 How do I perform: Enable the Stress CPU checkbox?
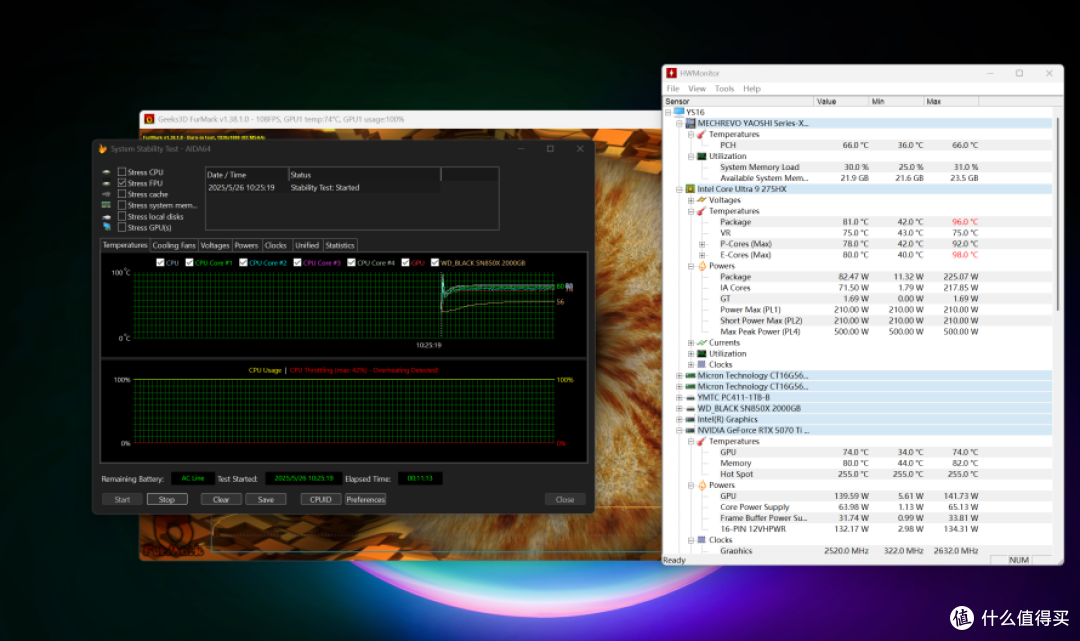pyautogui.click(x=122, y=172)
